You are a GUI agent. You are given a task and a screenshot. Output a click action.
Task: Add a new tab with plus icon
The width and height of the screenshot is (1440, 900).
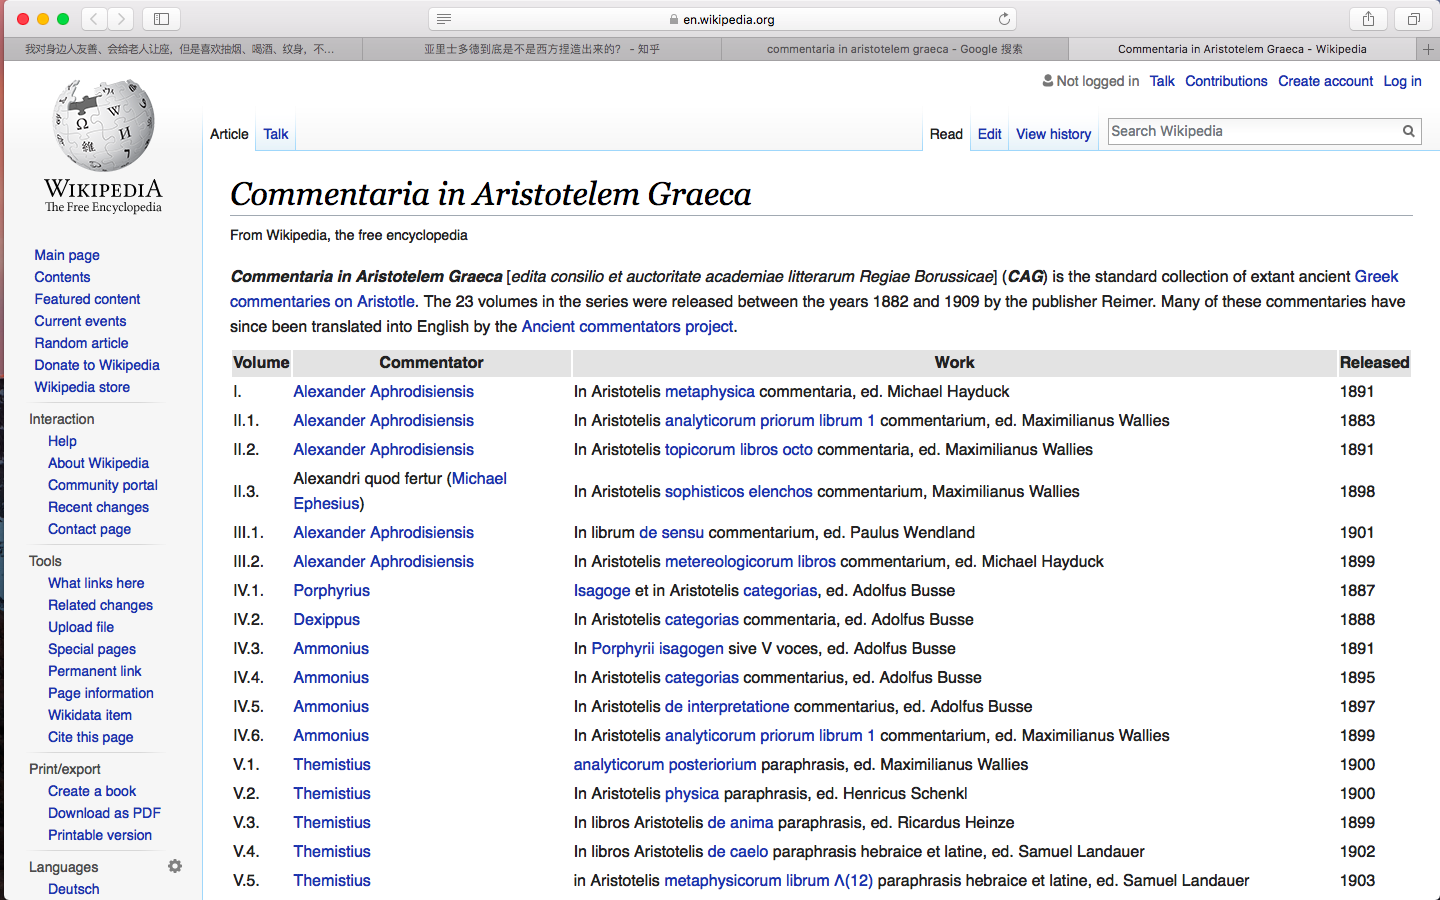click(x=1428, y=49)
